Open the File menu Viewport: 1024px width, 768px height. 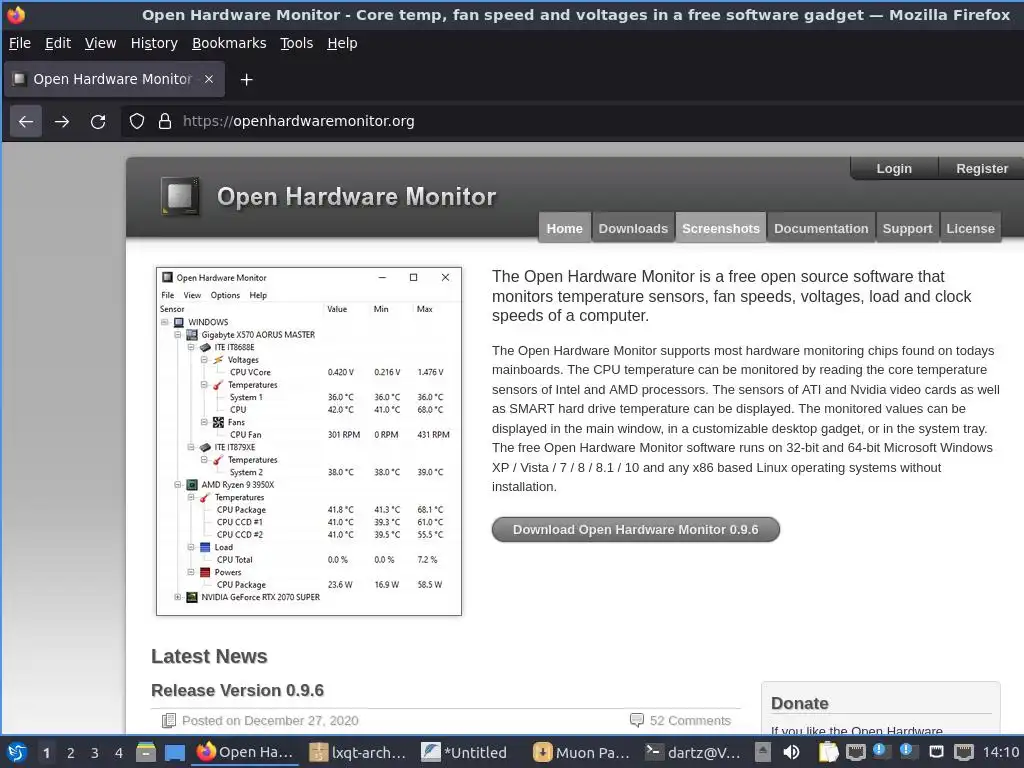pos(20,43)
